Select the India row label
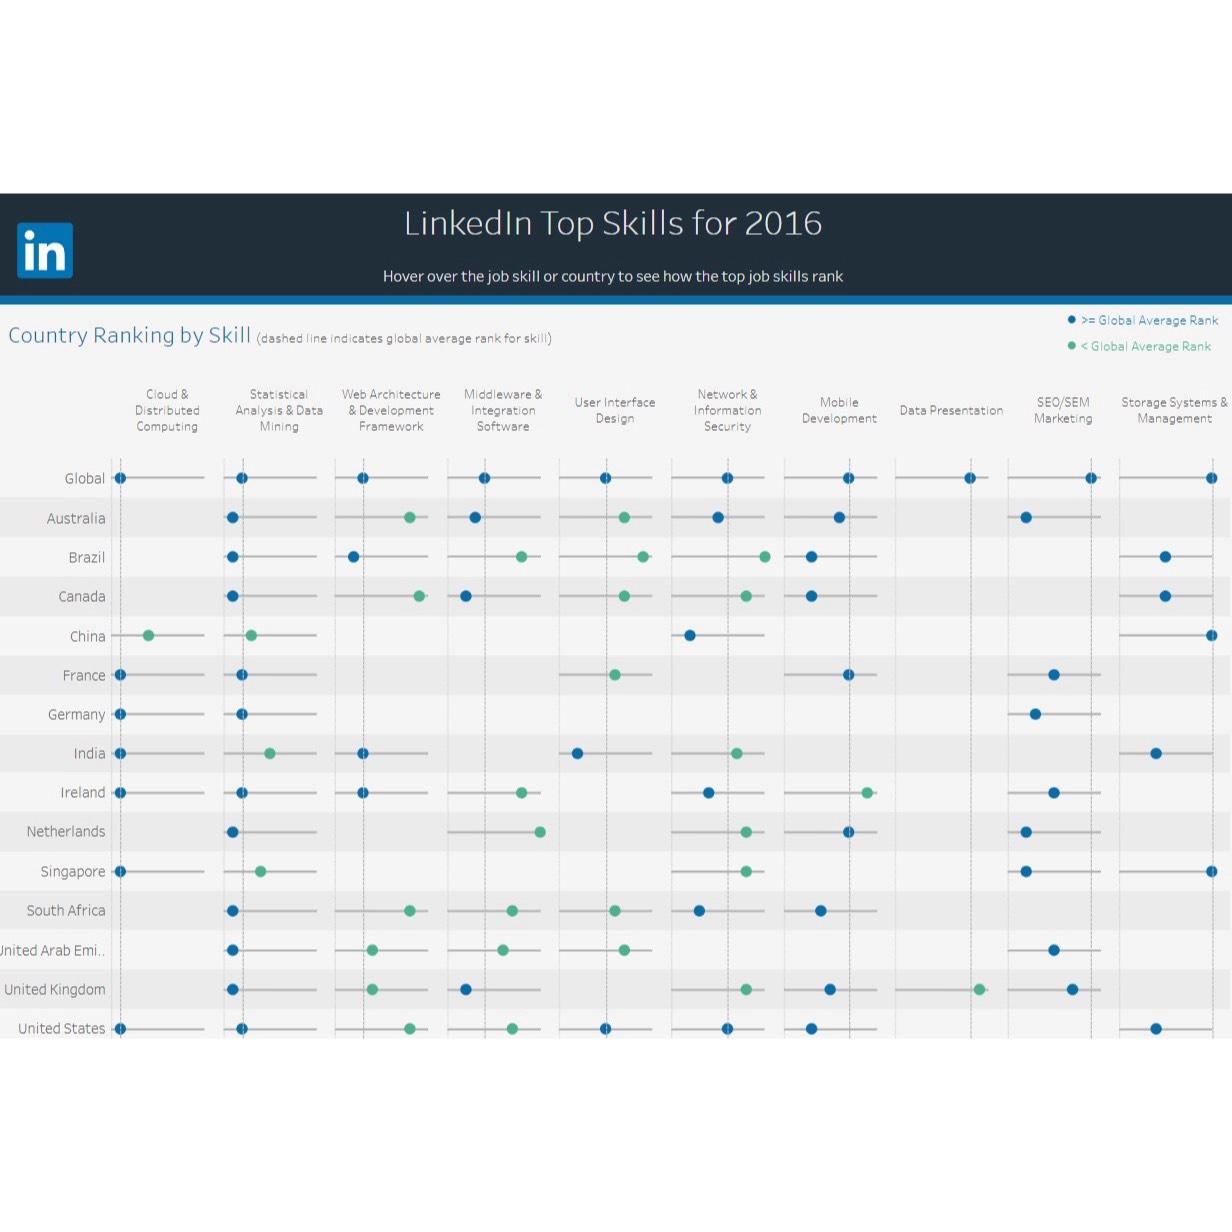This screenshot has height=1232, width=1232. tap(89, 753)
